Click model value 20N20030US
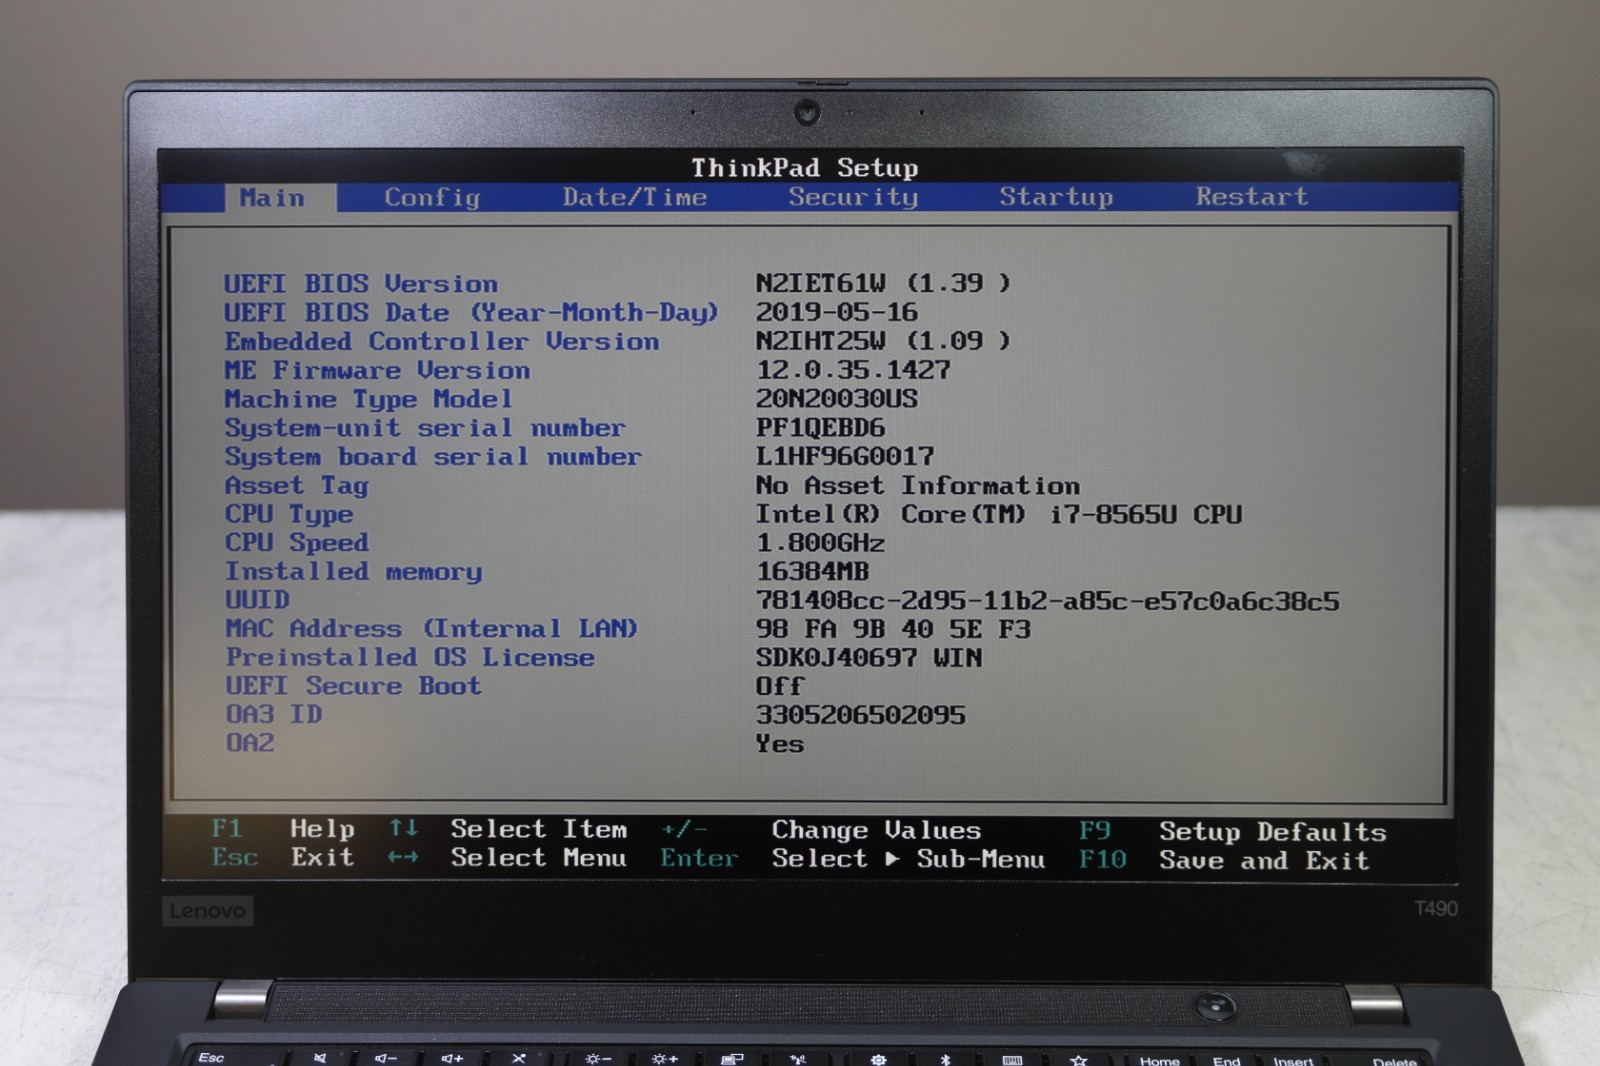Viewport: 1600px width, 1066px height. 836,399
